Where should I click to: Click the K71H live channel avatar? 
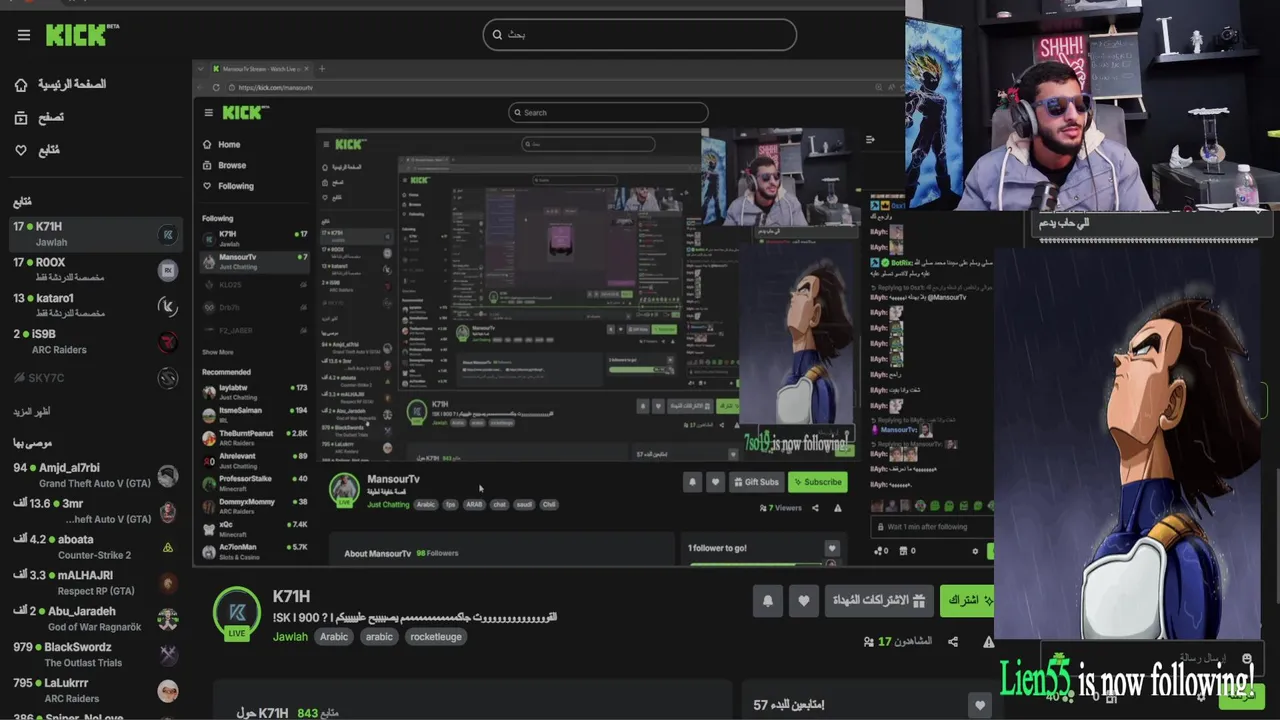(x=237, y=613)
